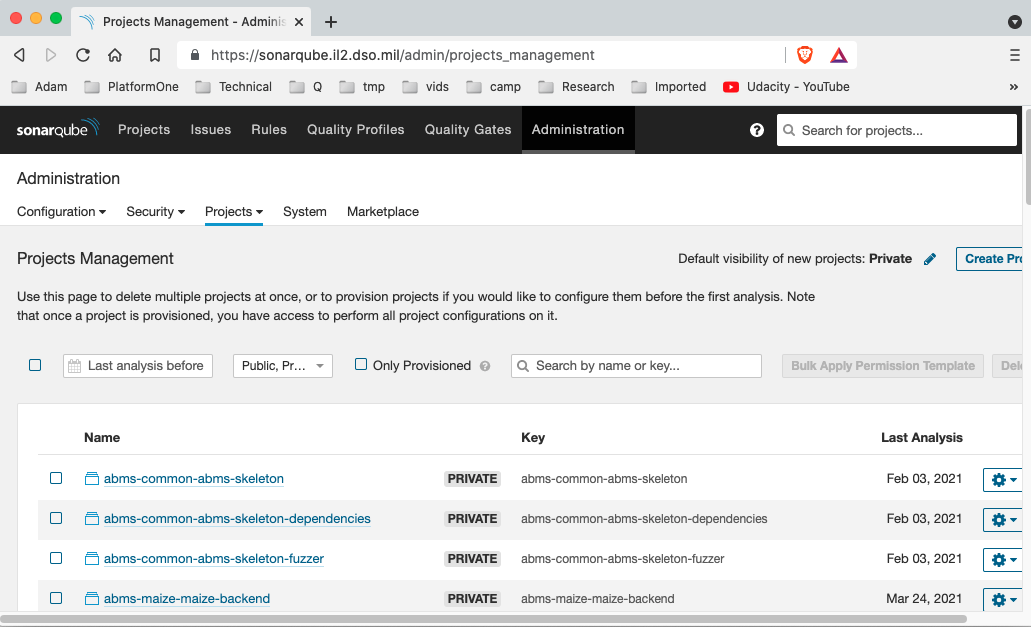Screen dimensions: 1031x627
Task: Click the pencil icon beside Private visibility
Action: point(930,259)
